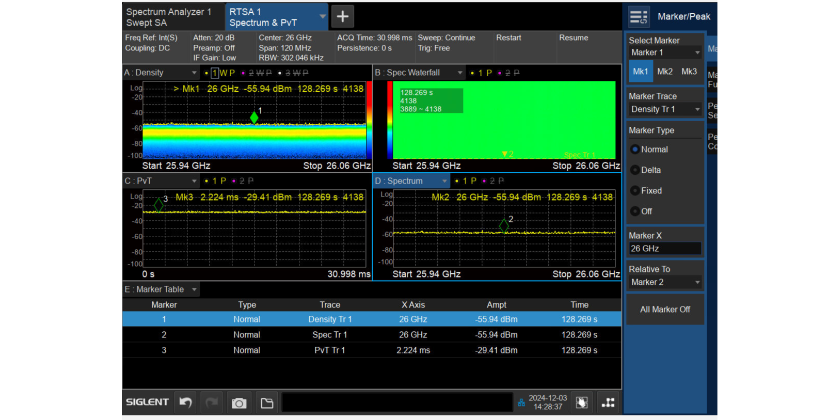Click the window layout grid icon
Viewport: 840px width, 420px height.
tap(608, 402)
